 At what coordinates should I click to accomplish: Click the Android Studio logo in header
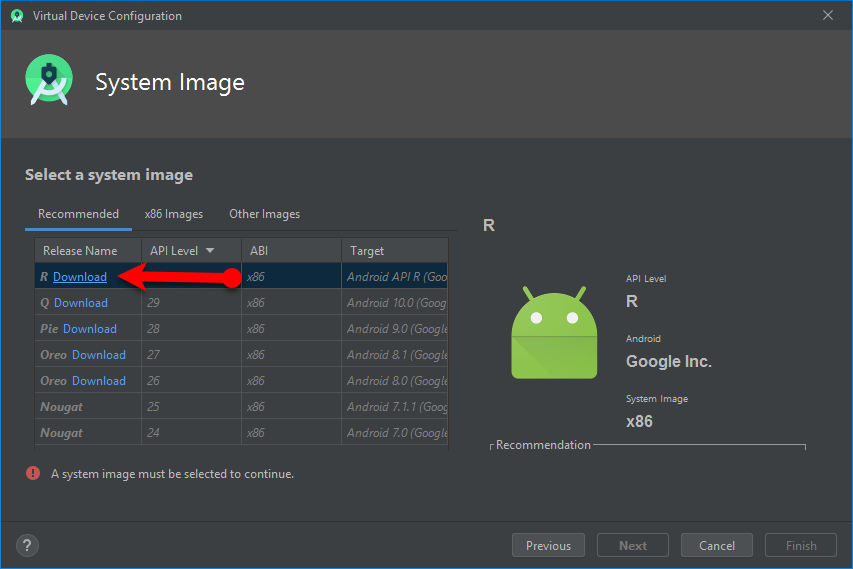tap(49, 82)
